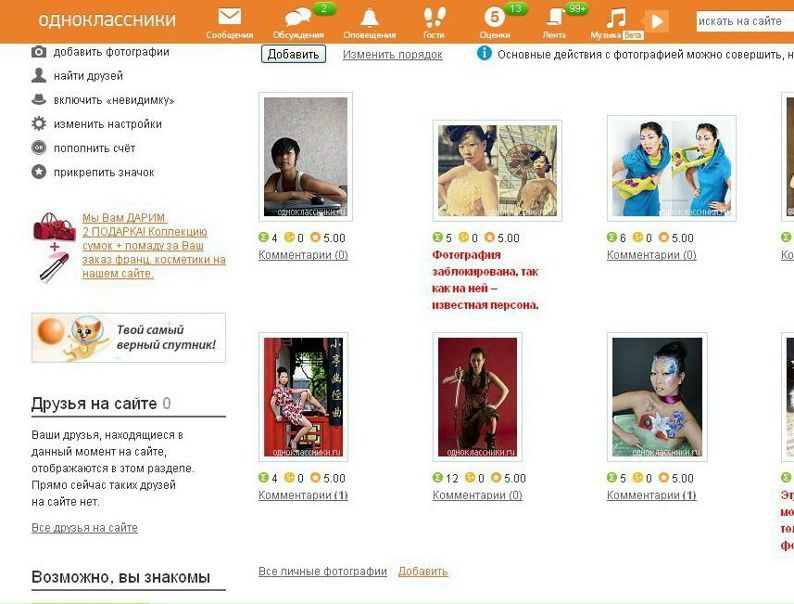Open Обсуждения chat bubbles icon

pyautogui.click(x=298, y=18)
